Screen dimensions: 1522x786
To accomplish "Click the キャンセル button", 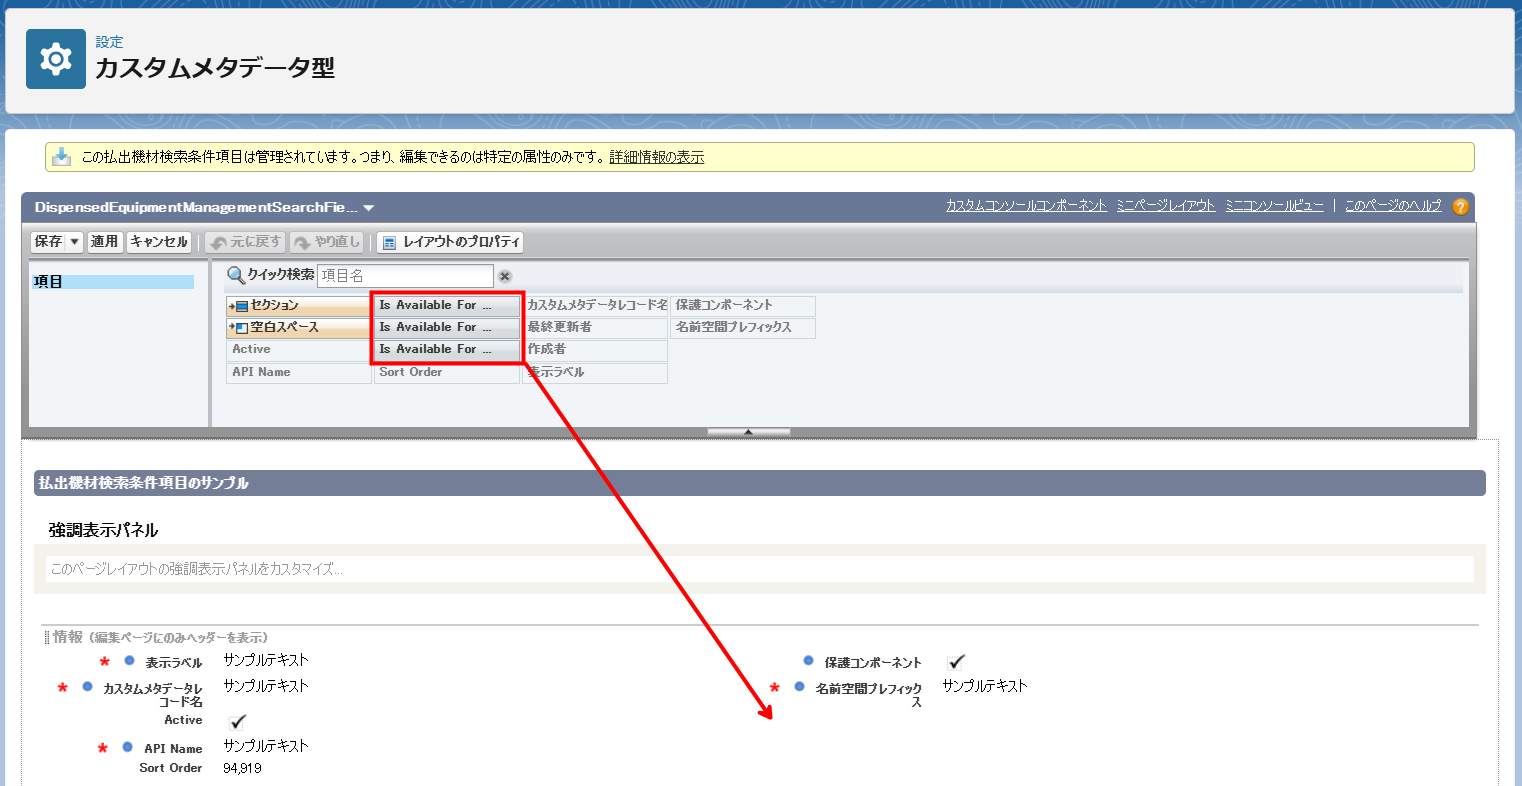I will pos(159,242).
